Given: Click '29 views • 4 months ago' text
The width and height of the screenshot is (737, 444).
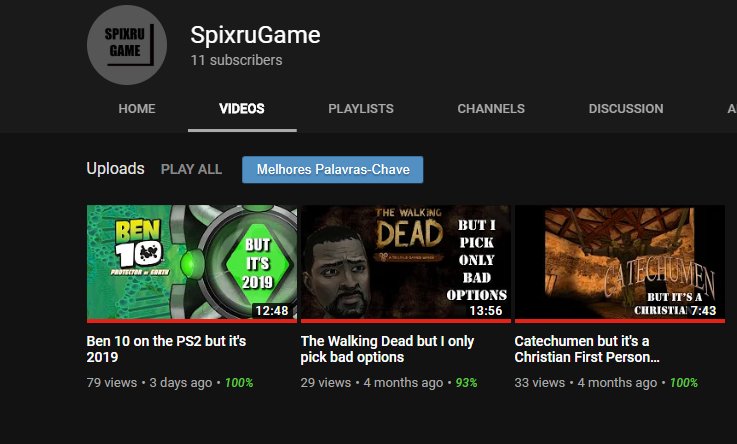Looking at the screenshot, I should [372, 382].
